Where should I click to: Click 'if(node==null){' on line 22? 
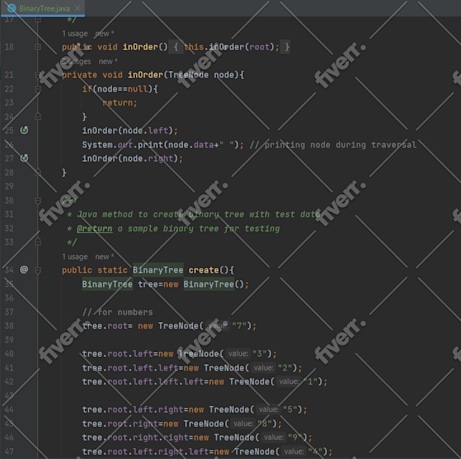(x=120, y=89)
